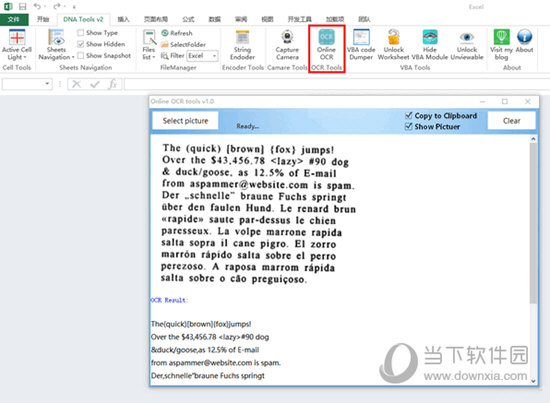Open the Sheets Navigation tool
Viewport: 550px width, 403px height.
[56, 45]
